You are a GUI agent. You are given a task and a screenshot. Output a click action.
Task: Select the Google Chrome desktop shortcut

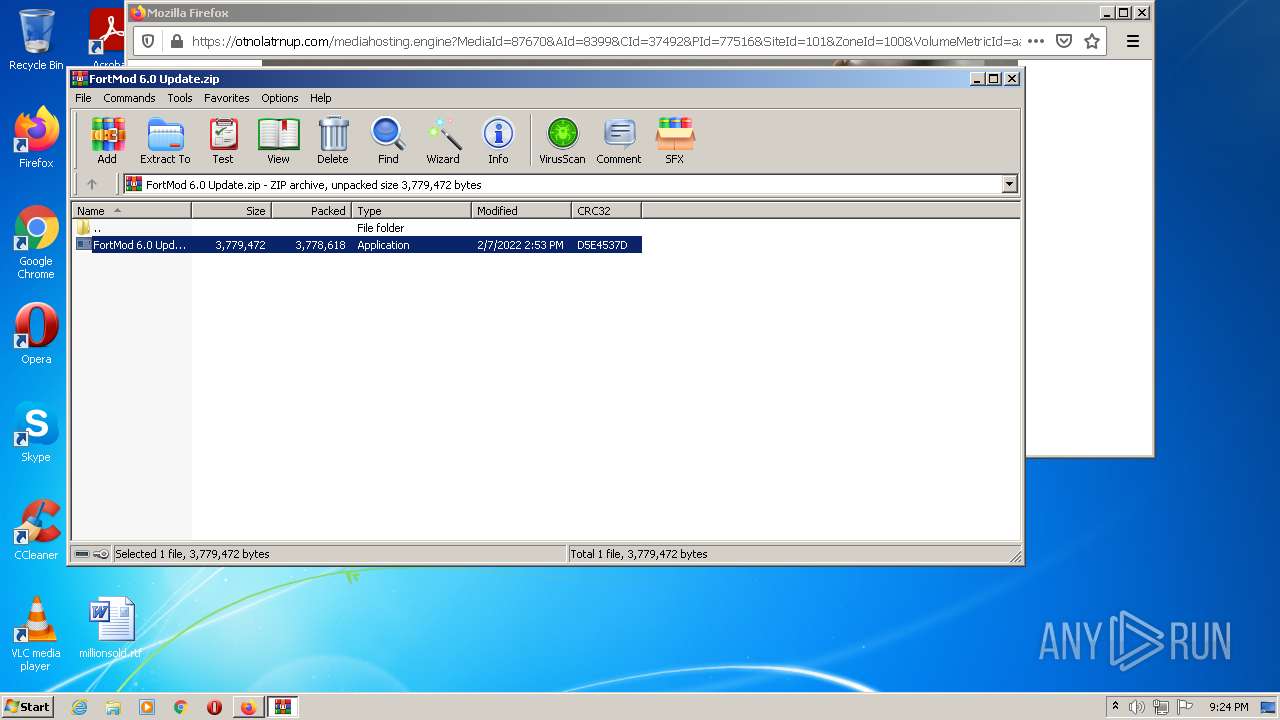click(36, 242)
